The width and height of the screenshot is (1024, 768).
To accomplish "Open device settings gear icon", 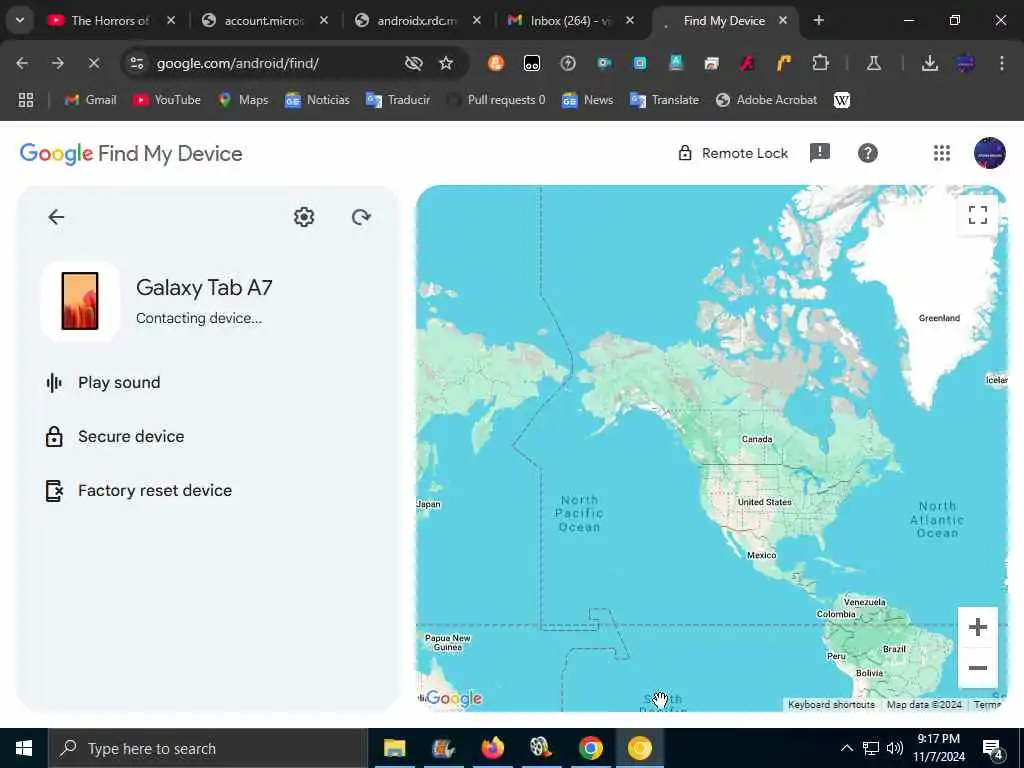I will (304, 217).
